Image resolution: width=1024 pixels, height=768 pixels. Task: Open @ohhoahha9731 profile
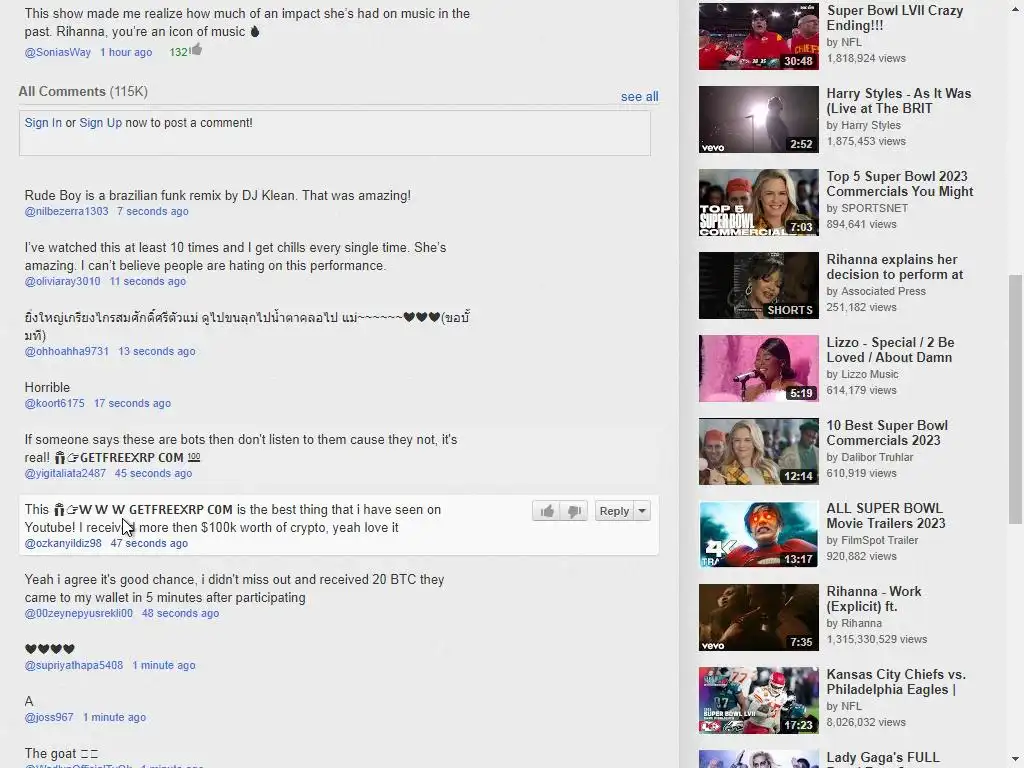click(x=67, y=351)
